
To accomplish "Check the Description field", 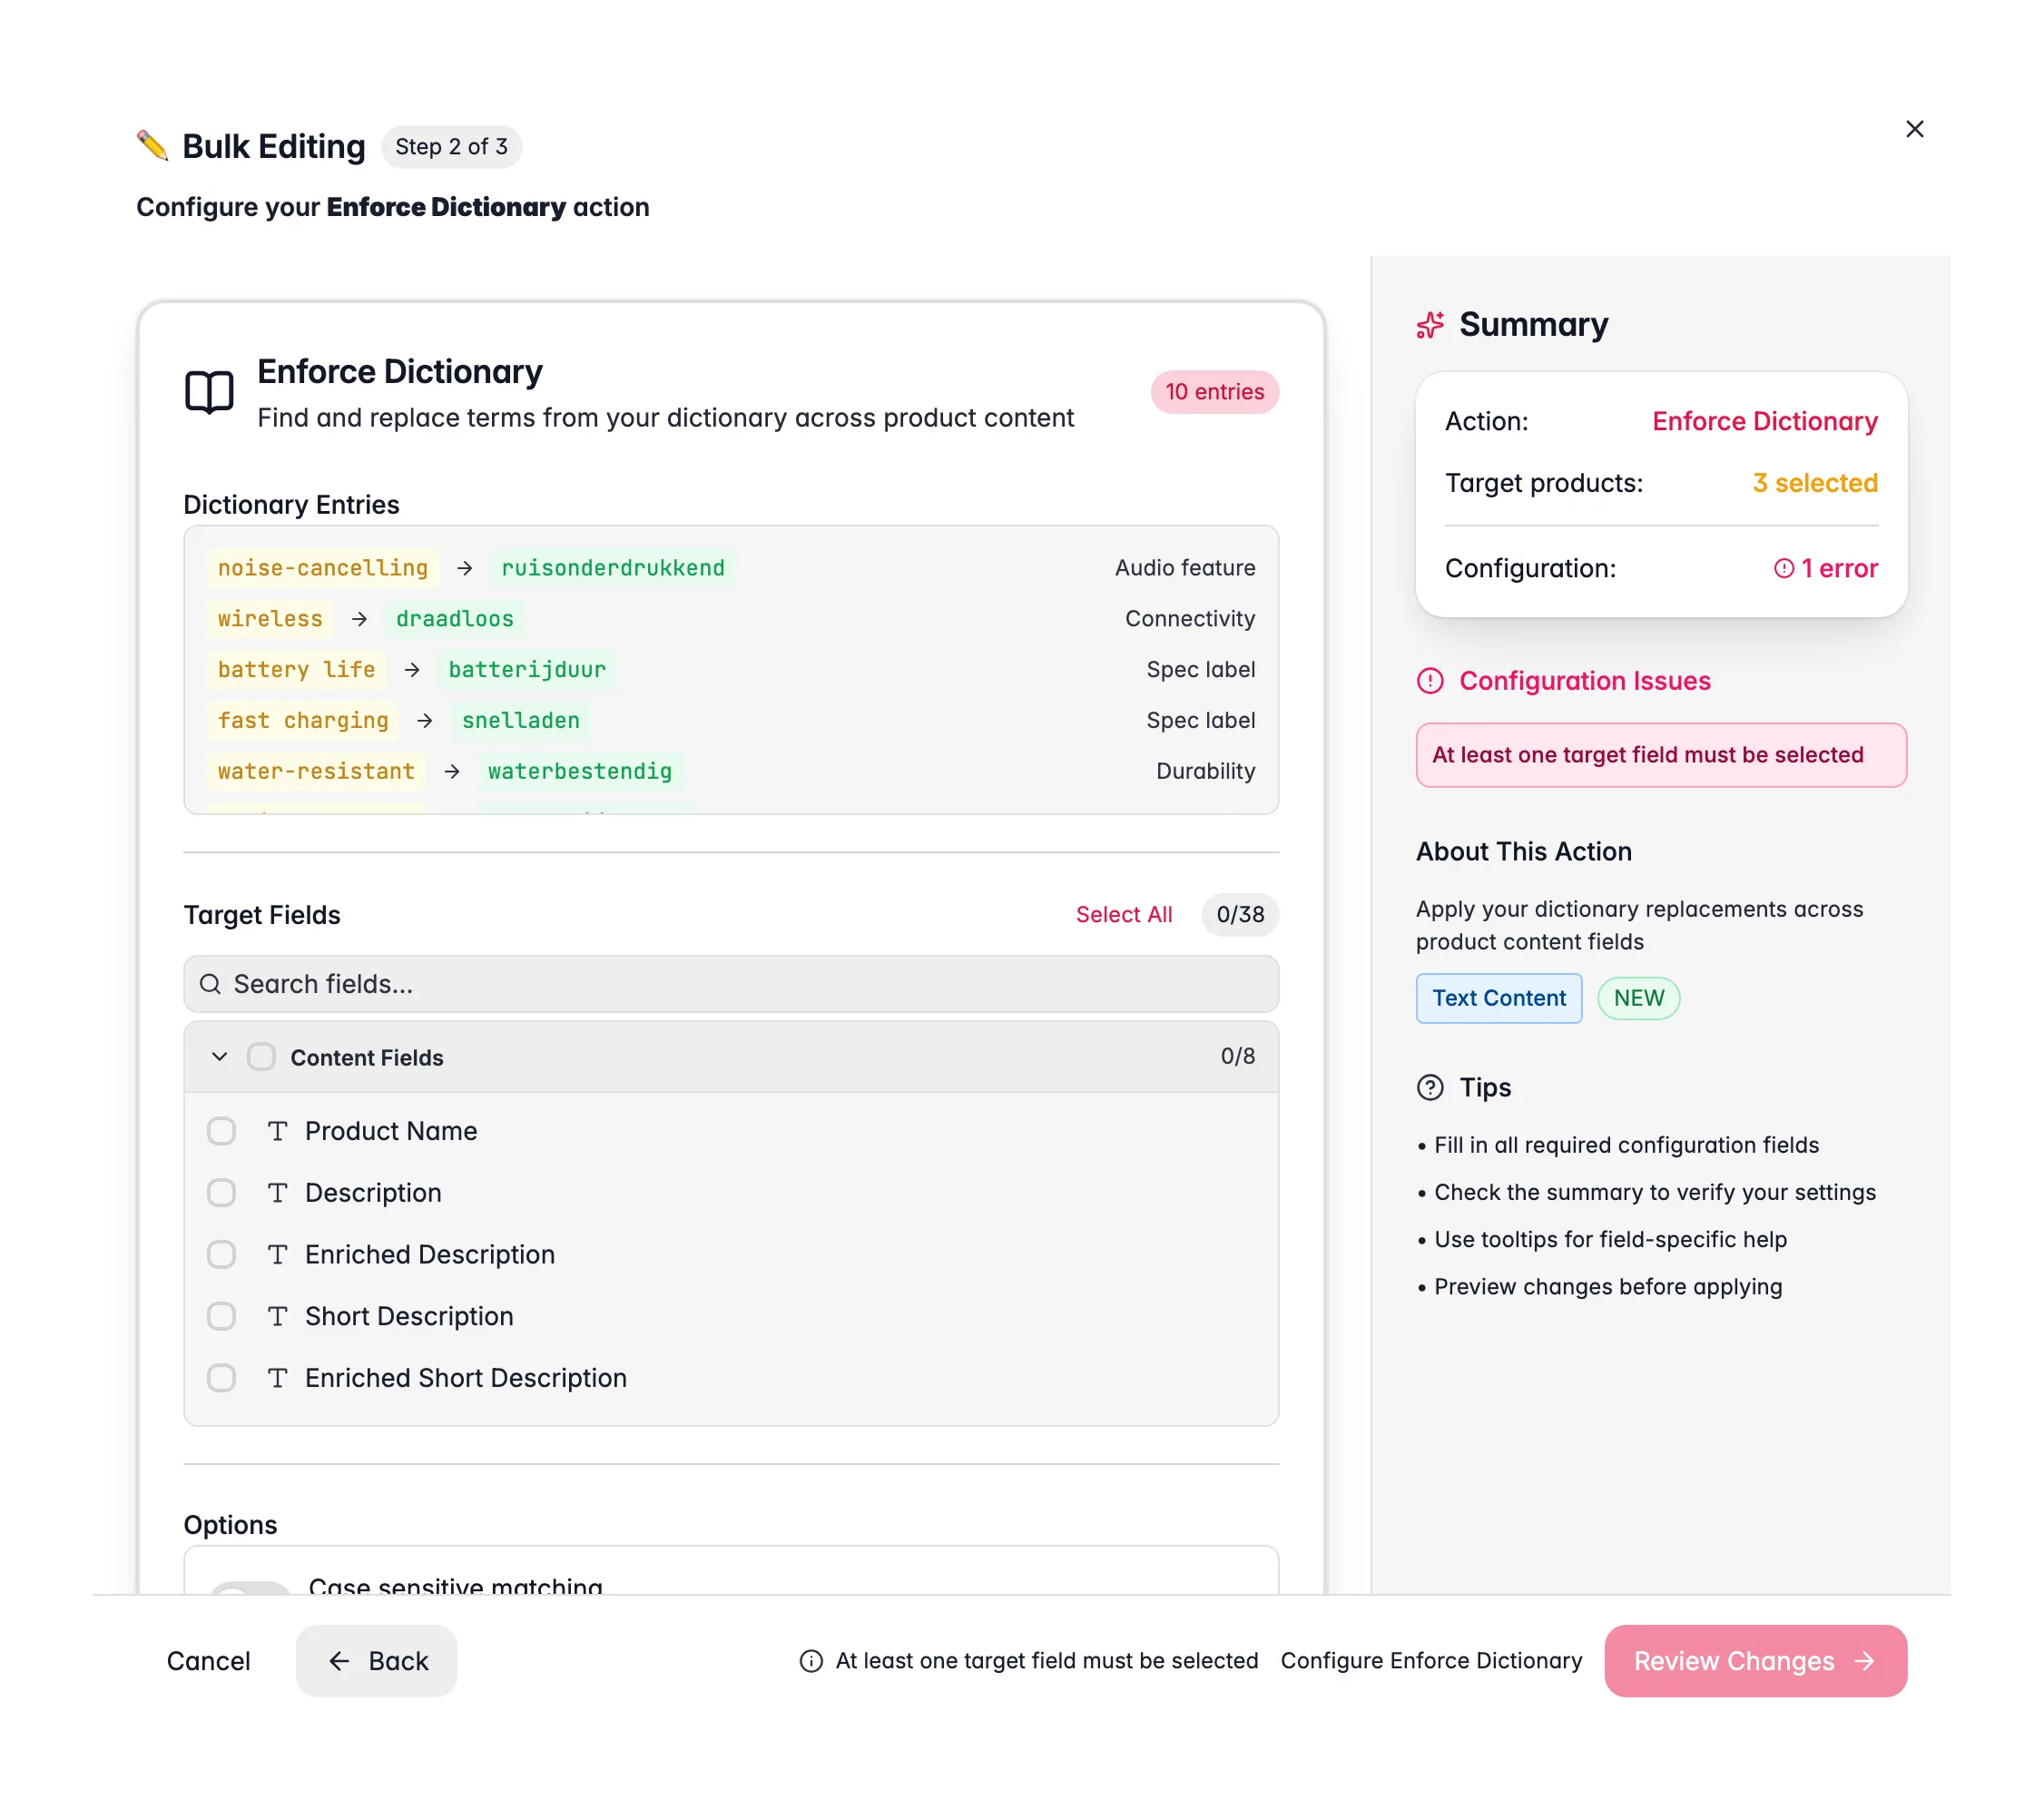I will click(x=221, y=1193).
